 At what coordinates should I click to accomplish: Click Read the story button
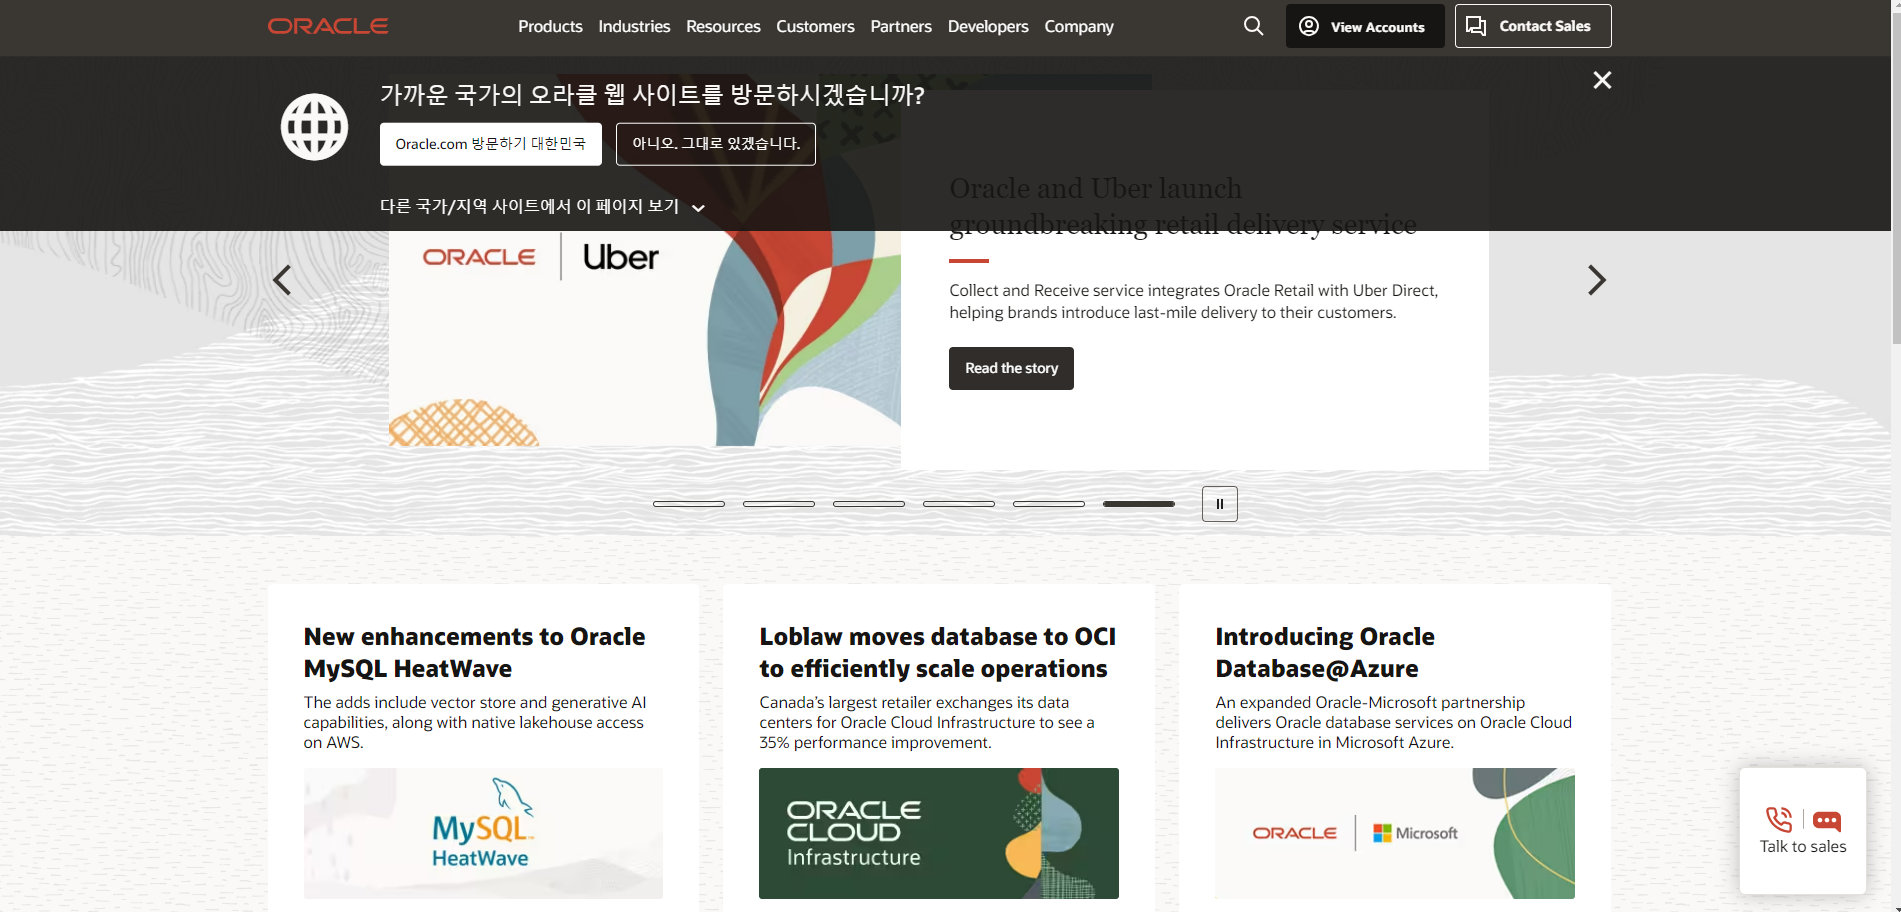click(1011, 368)
